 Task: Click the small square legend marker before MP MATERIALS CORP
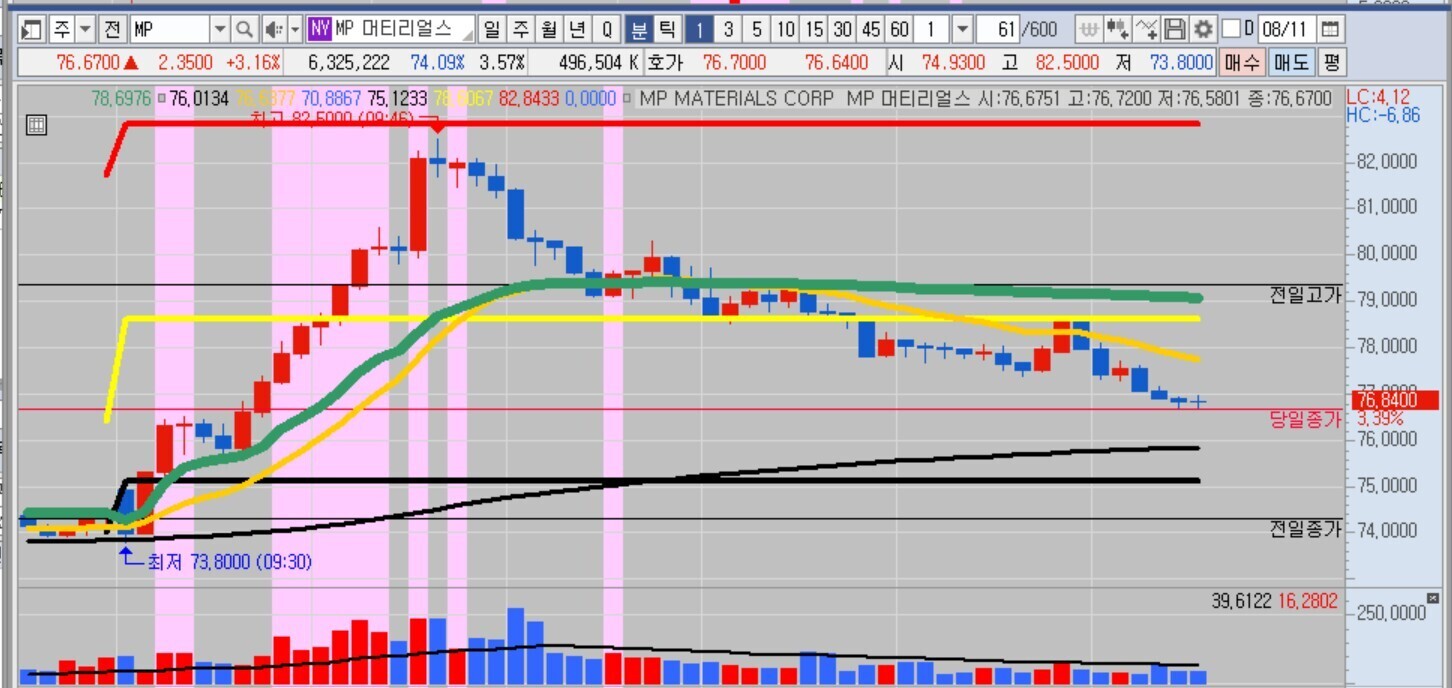pos(627,99)
